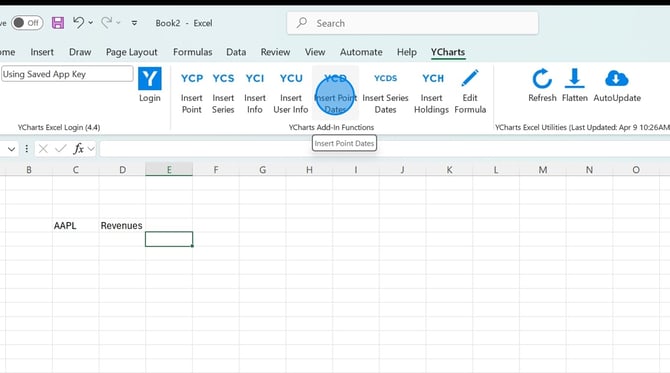Open Customize Quick Access Toolbar dropdown
This screenshot has width=670, height=373.
(134, 23)
